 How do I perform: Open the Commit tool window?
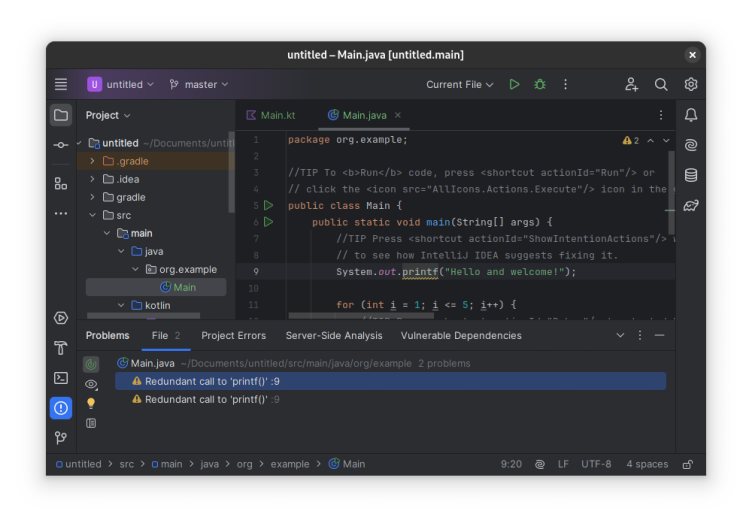click(61, 144)
